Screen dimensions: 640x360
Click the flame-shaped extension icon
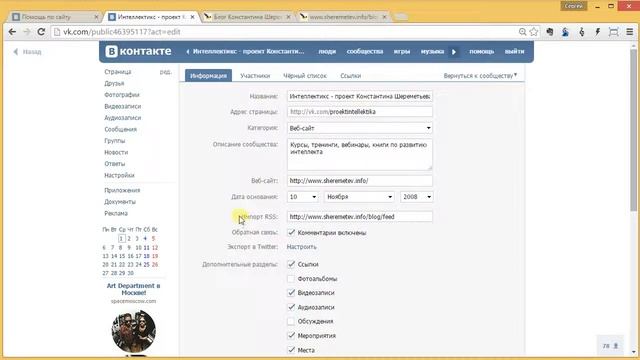[582, 32]
